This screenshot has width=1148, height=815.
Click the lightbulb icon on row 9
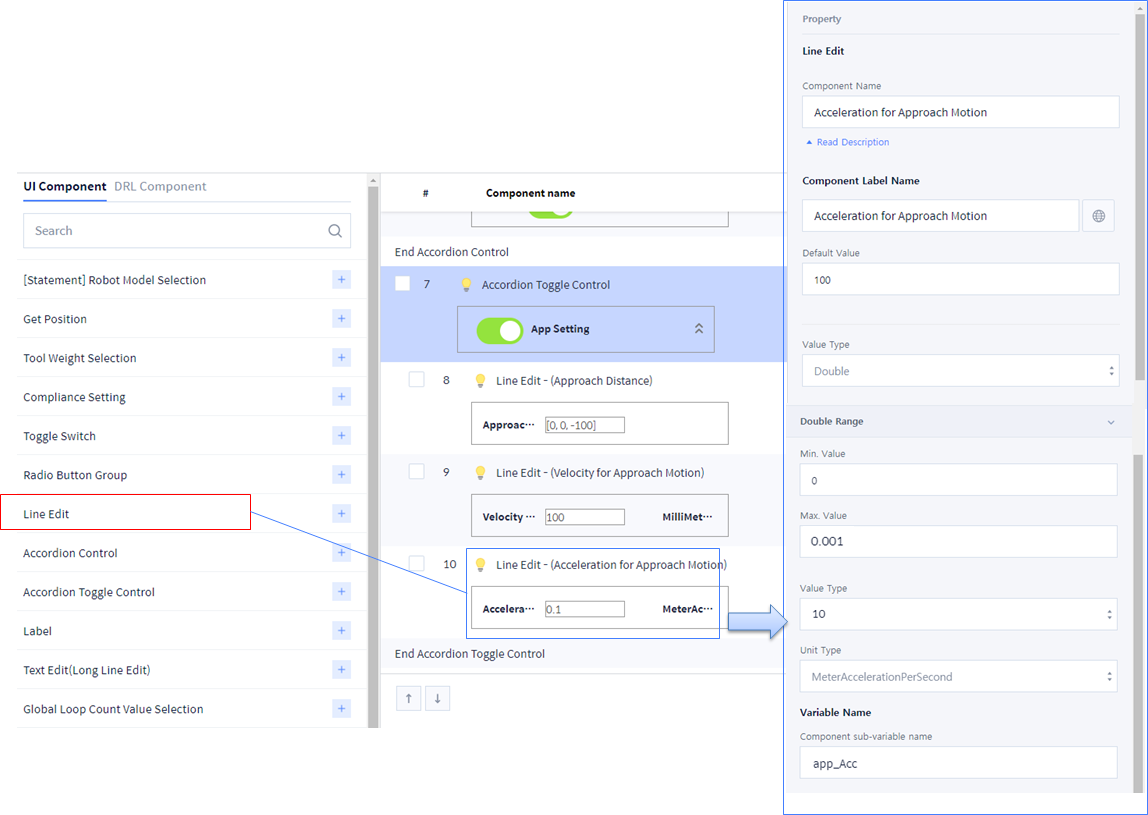480,473
